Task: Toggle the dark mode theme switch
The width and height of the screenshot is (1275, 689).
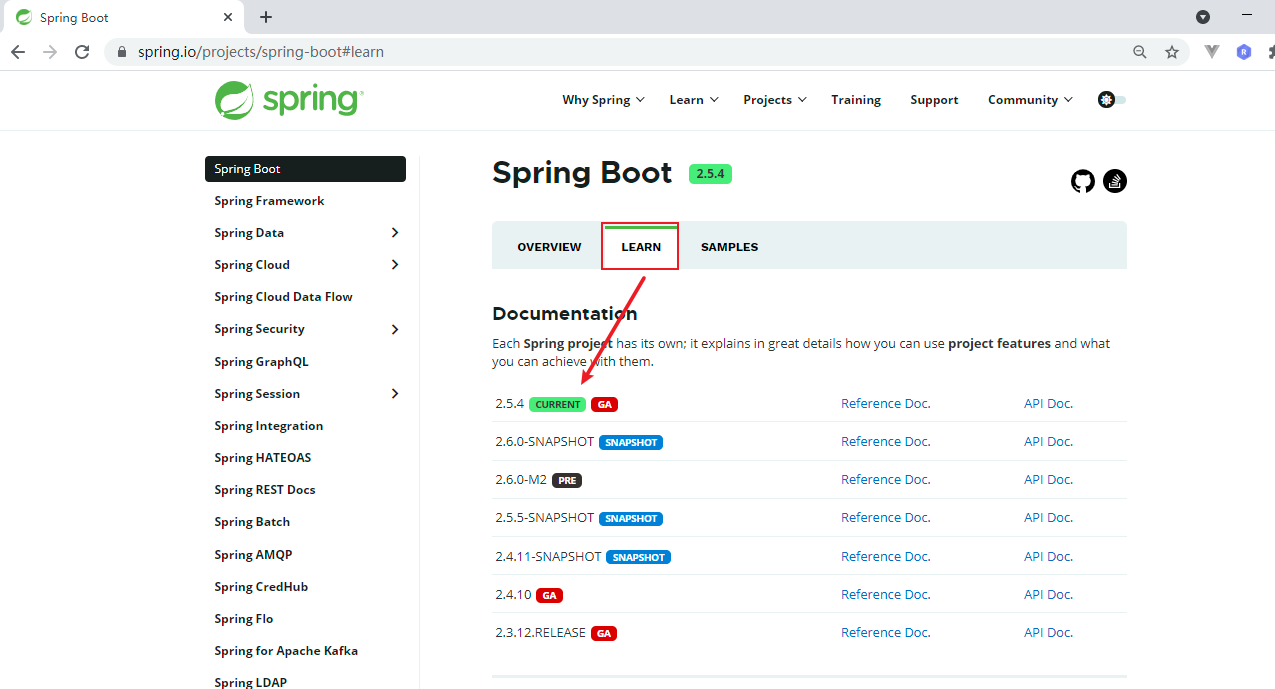Action: point(1112,100)
